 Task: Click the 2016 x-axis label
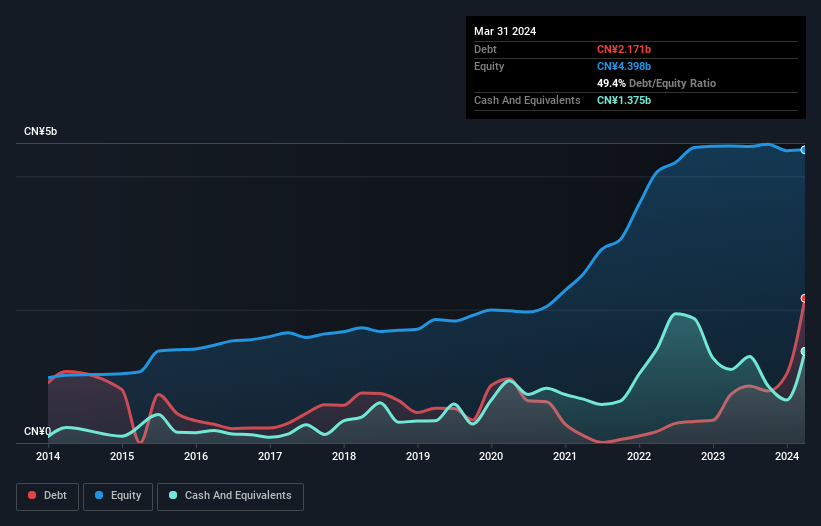196,456
